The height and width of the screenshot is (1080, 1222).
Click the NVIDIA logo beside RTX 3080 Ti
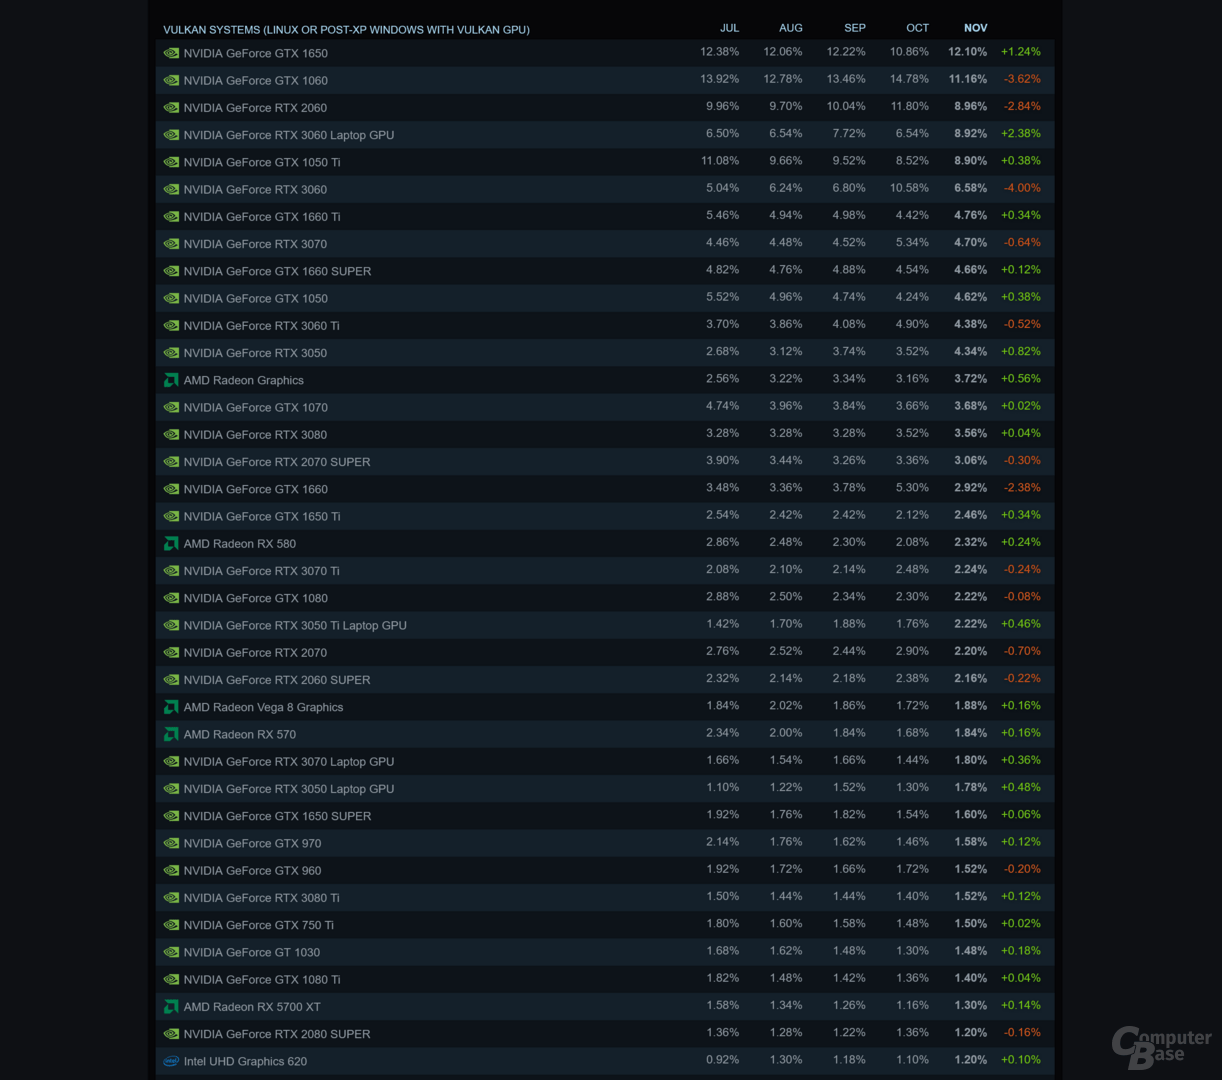tap(171, 898)
